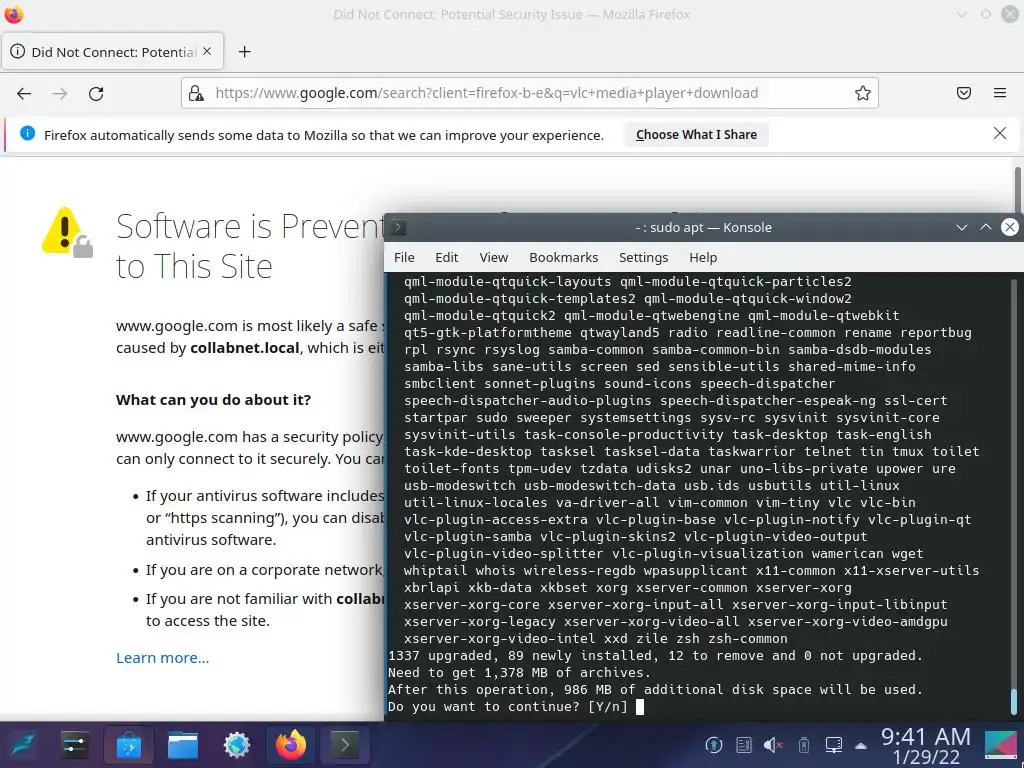
Task: Switch to Firefox in the taskbar
Action: (x=291, y=744)
